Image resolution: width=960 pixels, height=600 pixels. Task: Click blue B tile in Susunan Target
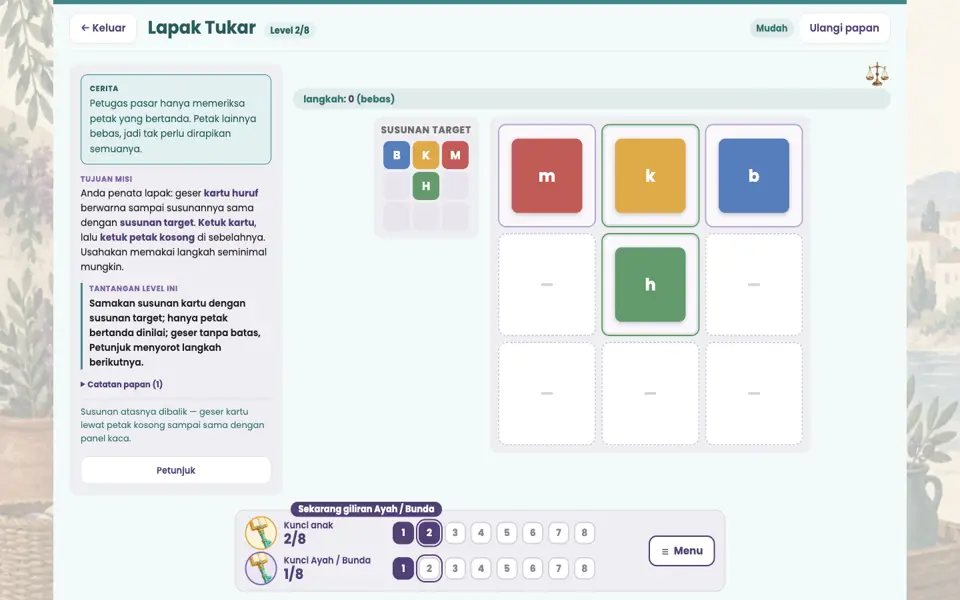[x=397, y=155]
